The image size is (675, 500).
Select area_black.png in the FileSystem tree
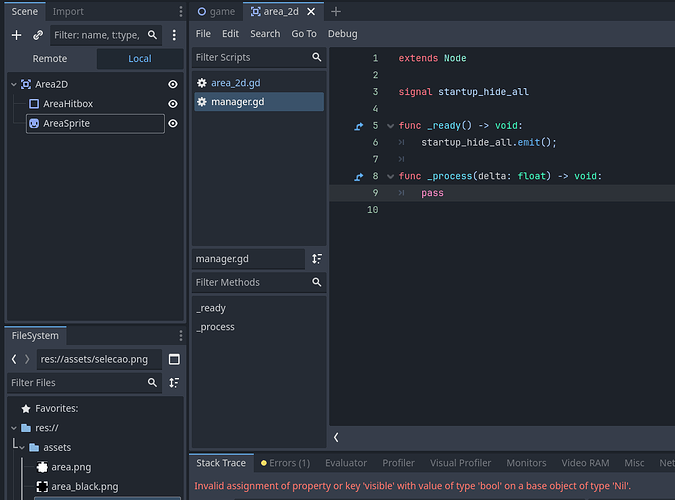point(85,486)
